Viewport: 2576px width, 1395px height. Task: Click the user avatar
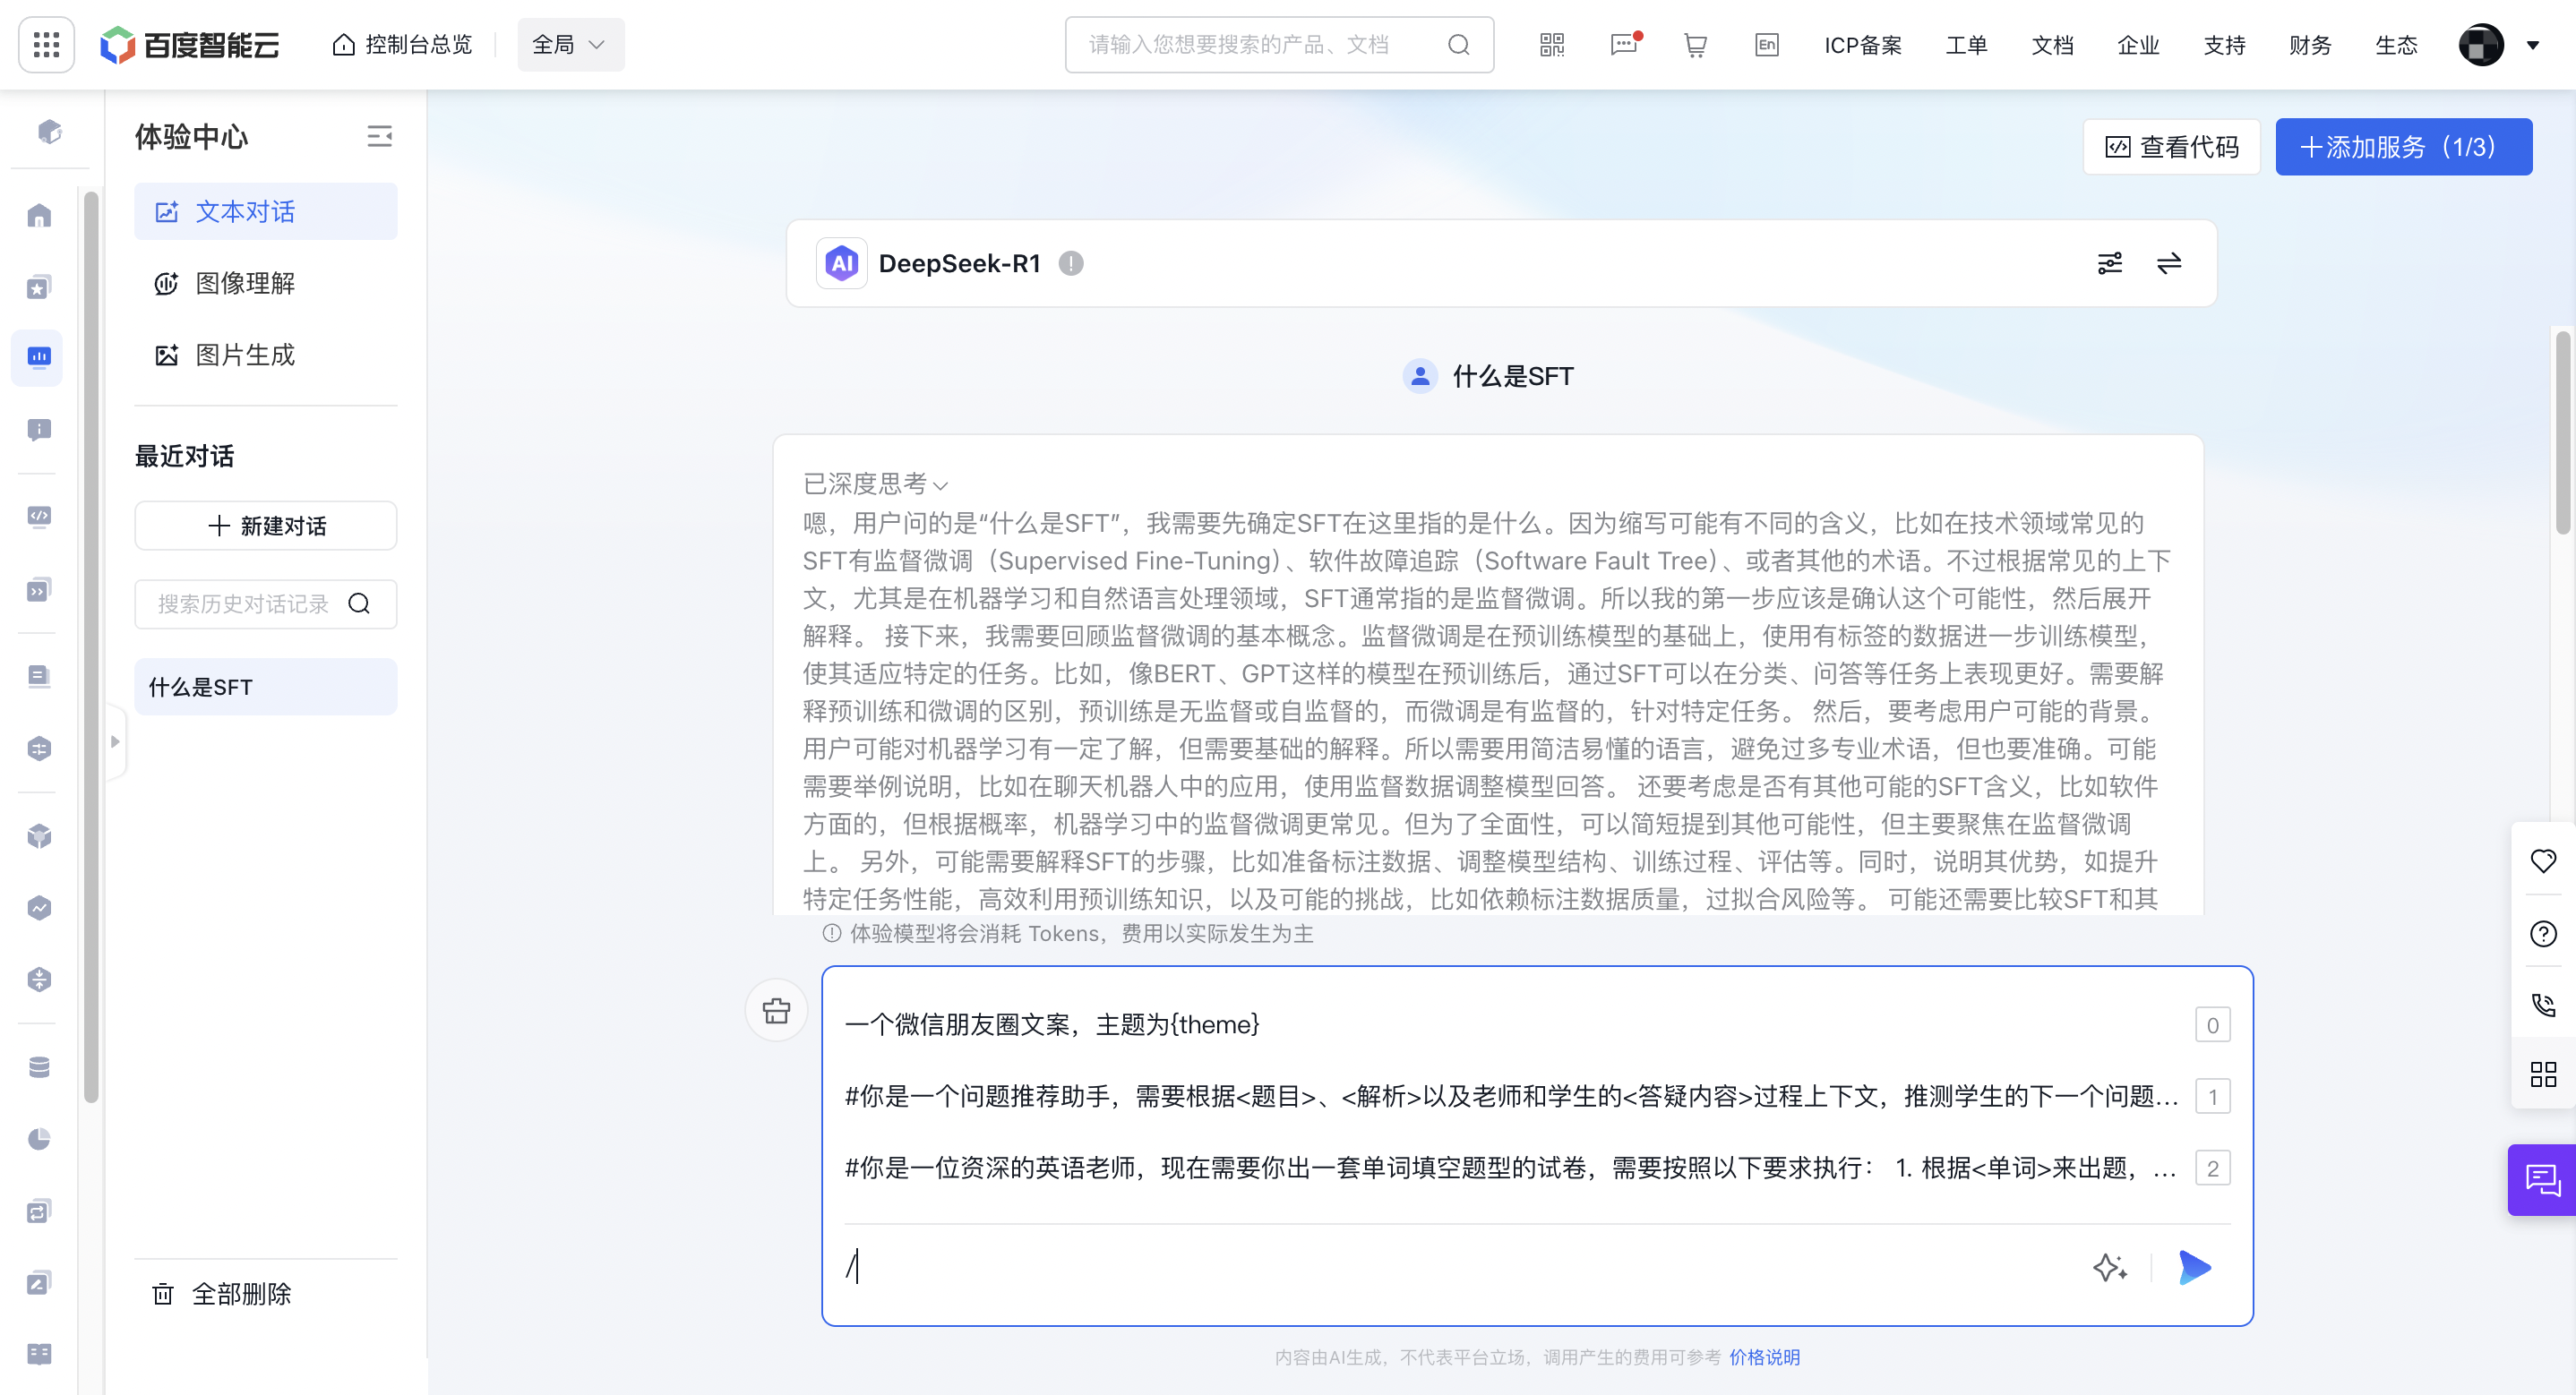point(2481,45)
